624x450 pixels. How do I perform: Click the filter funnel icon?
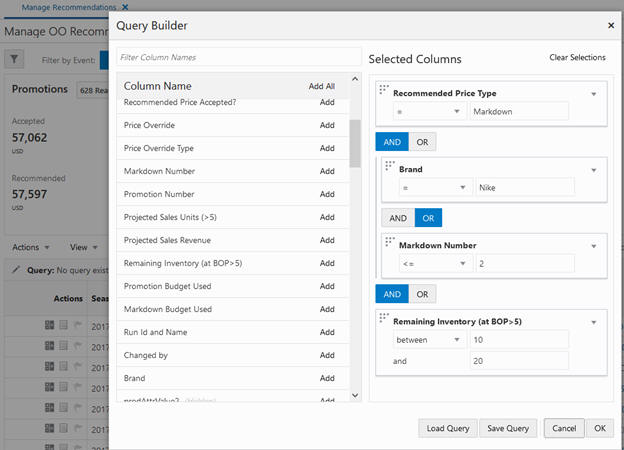[x=14, y=60]
